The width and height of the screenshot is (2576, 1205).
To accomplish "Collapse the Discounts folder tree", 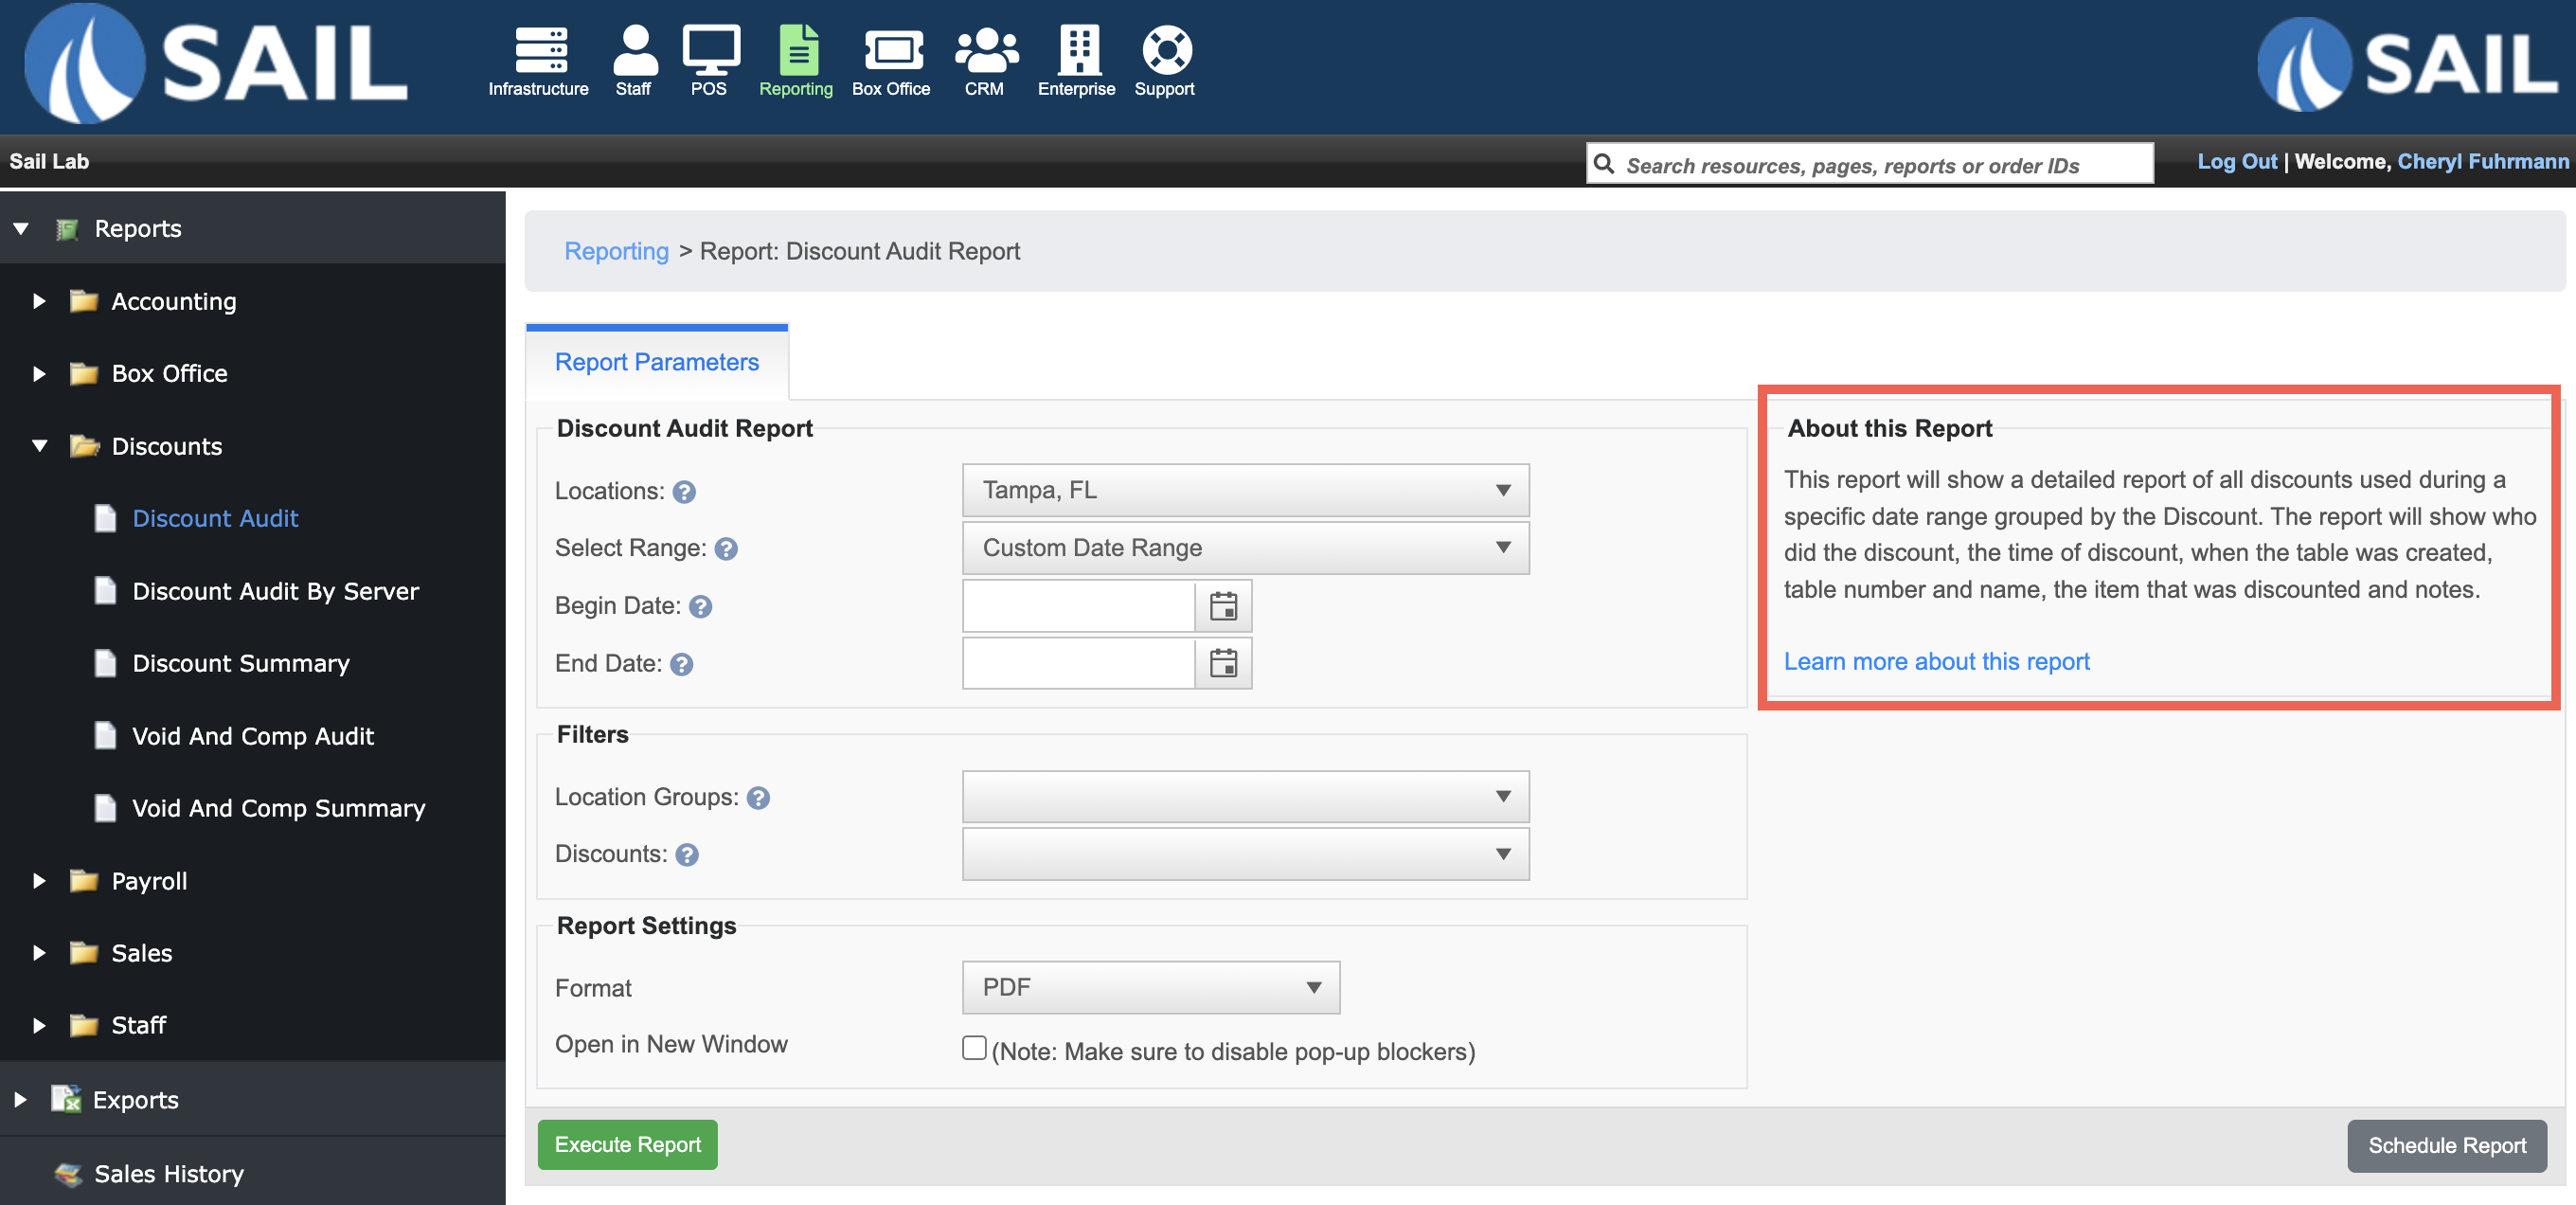I will click(39, 446).
